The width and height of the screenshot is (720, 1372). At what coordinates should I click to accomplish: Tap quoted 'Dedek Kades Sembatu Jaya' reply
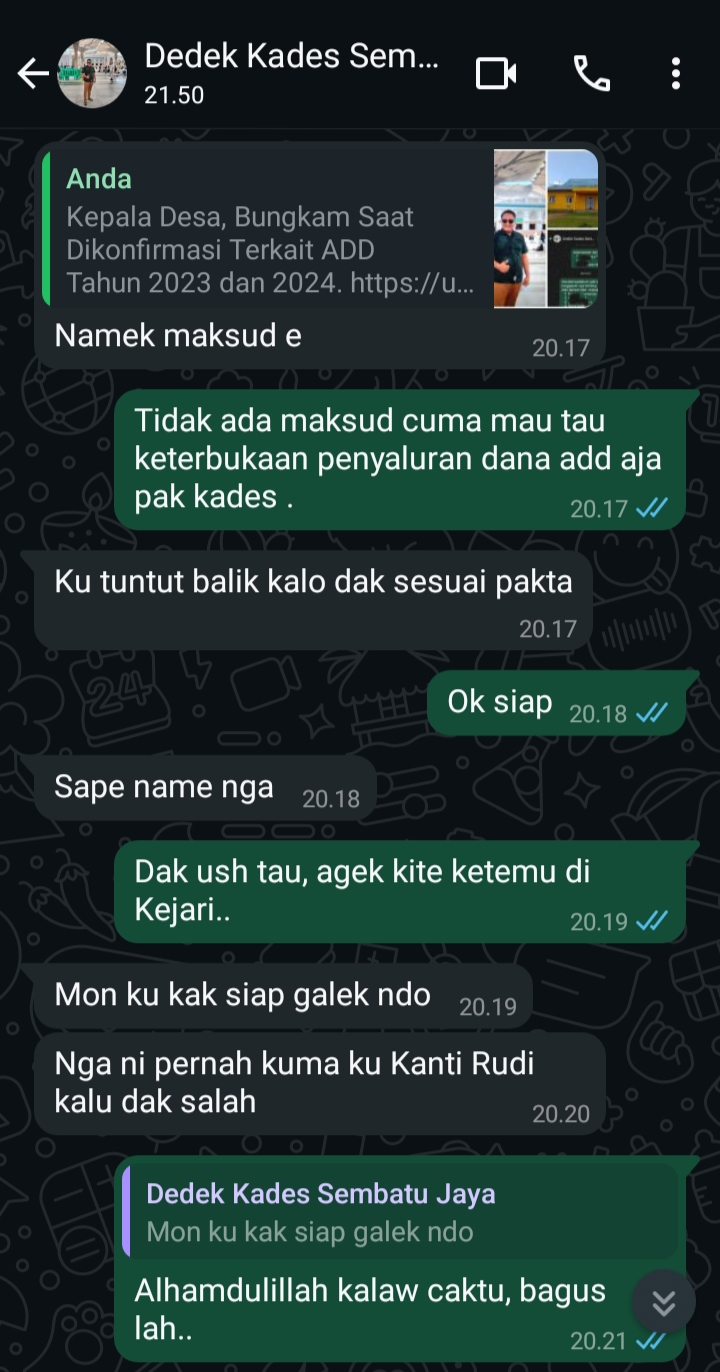pyautogui.click(x=400, y=1211)
